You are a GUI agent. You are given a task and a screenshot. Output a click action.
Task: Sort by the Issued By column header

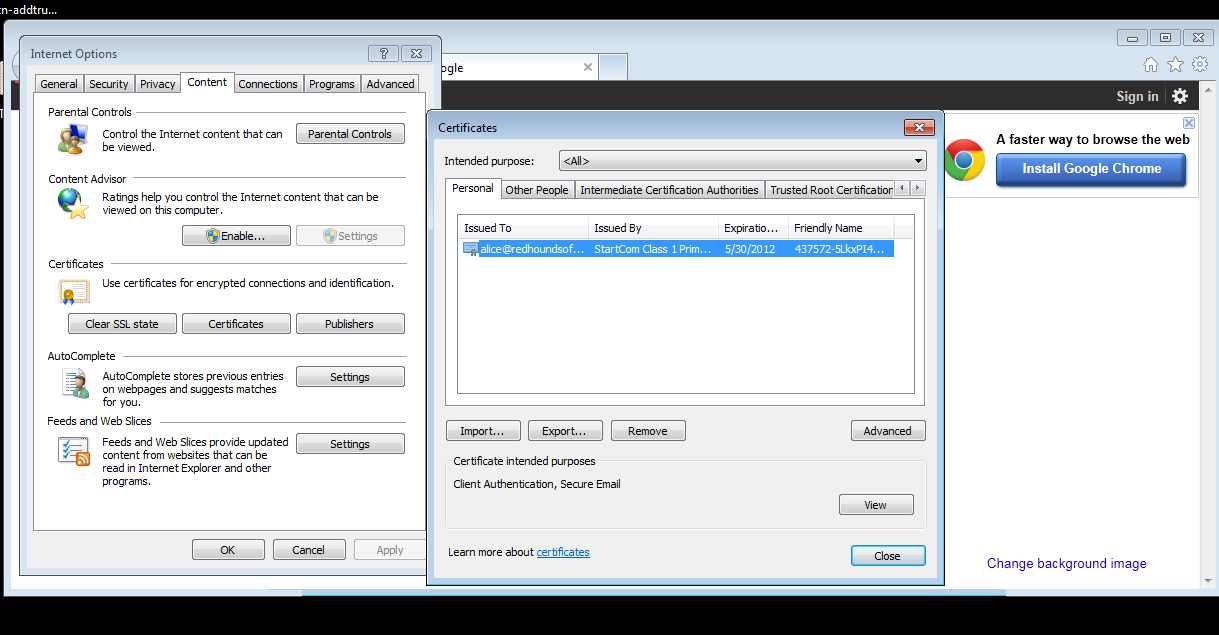pyautogui.click(x=652, y=228)
